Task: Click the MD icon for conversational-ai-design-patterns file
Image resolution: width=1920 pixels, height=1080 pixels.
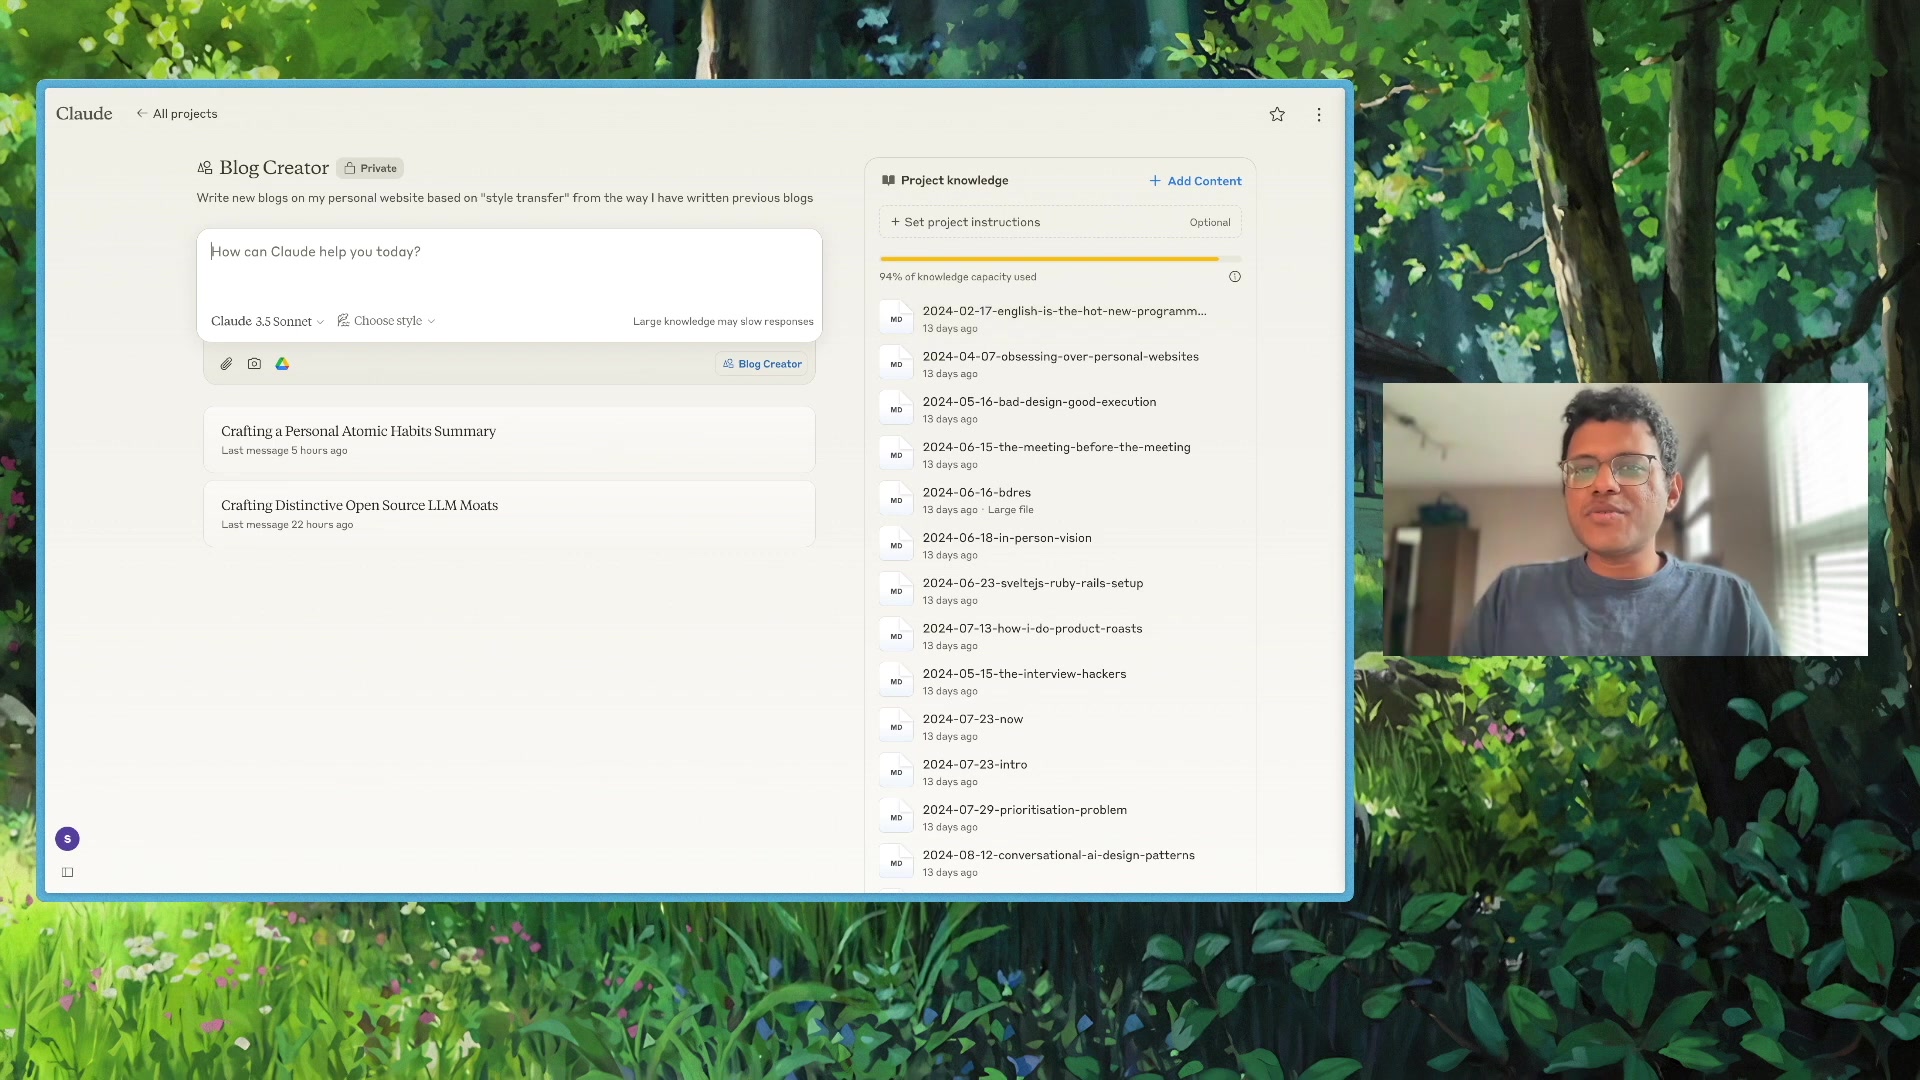Action: tap(896, 863)
